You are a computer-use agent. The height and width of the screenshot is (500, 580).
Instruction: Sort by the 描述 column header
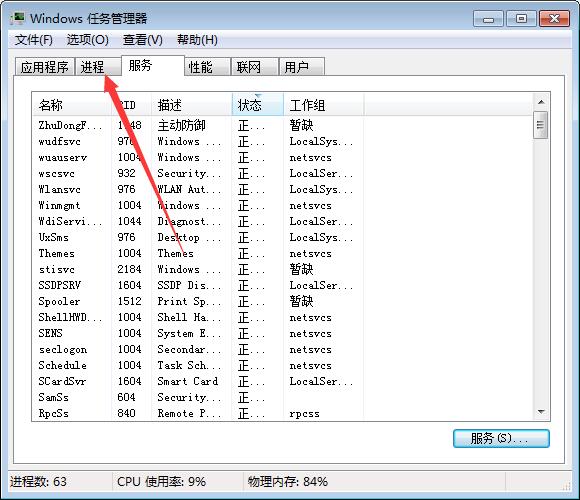[192, 105]
